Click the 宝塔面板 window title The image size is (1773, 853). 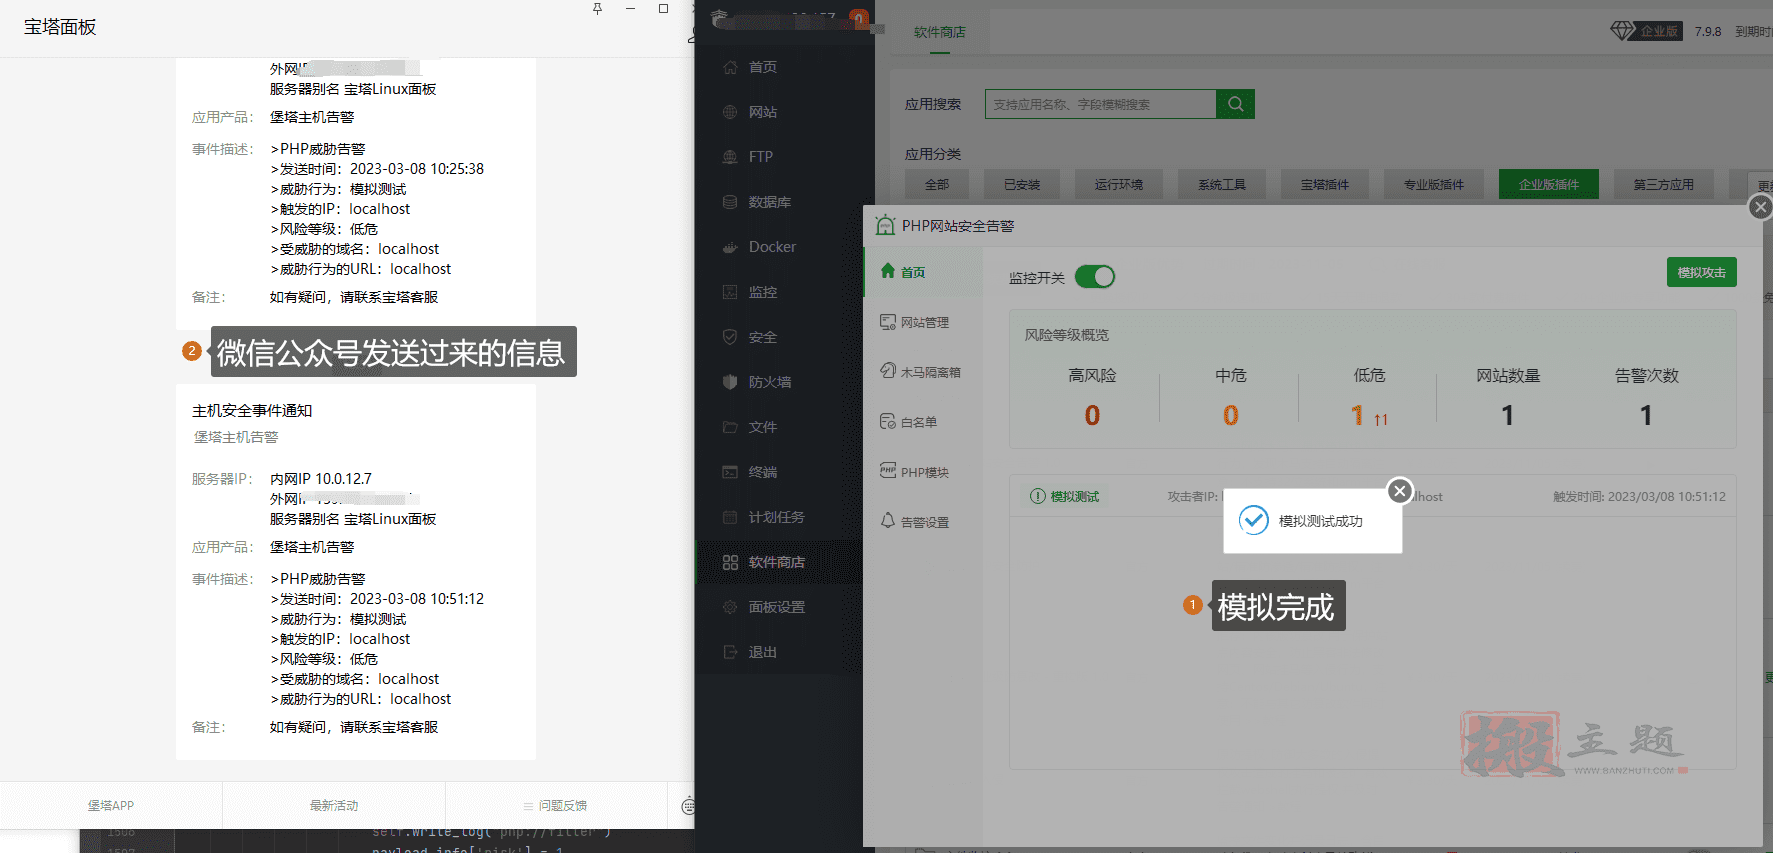pyautogui.click(x=60, y=27)
